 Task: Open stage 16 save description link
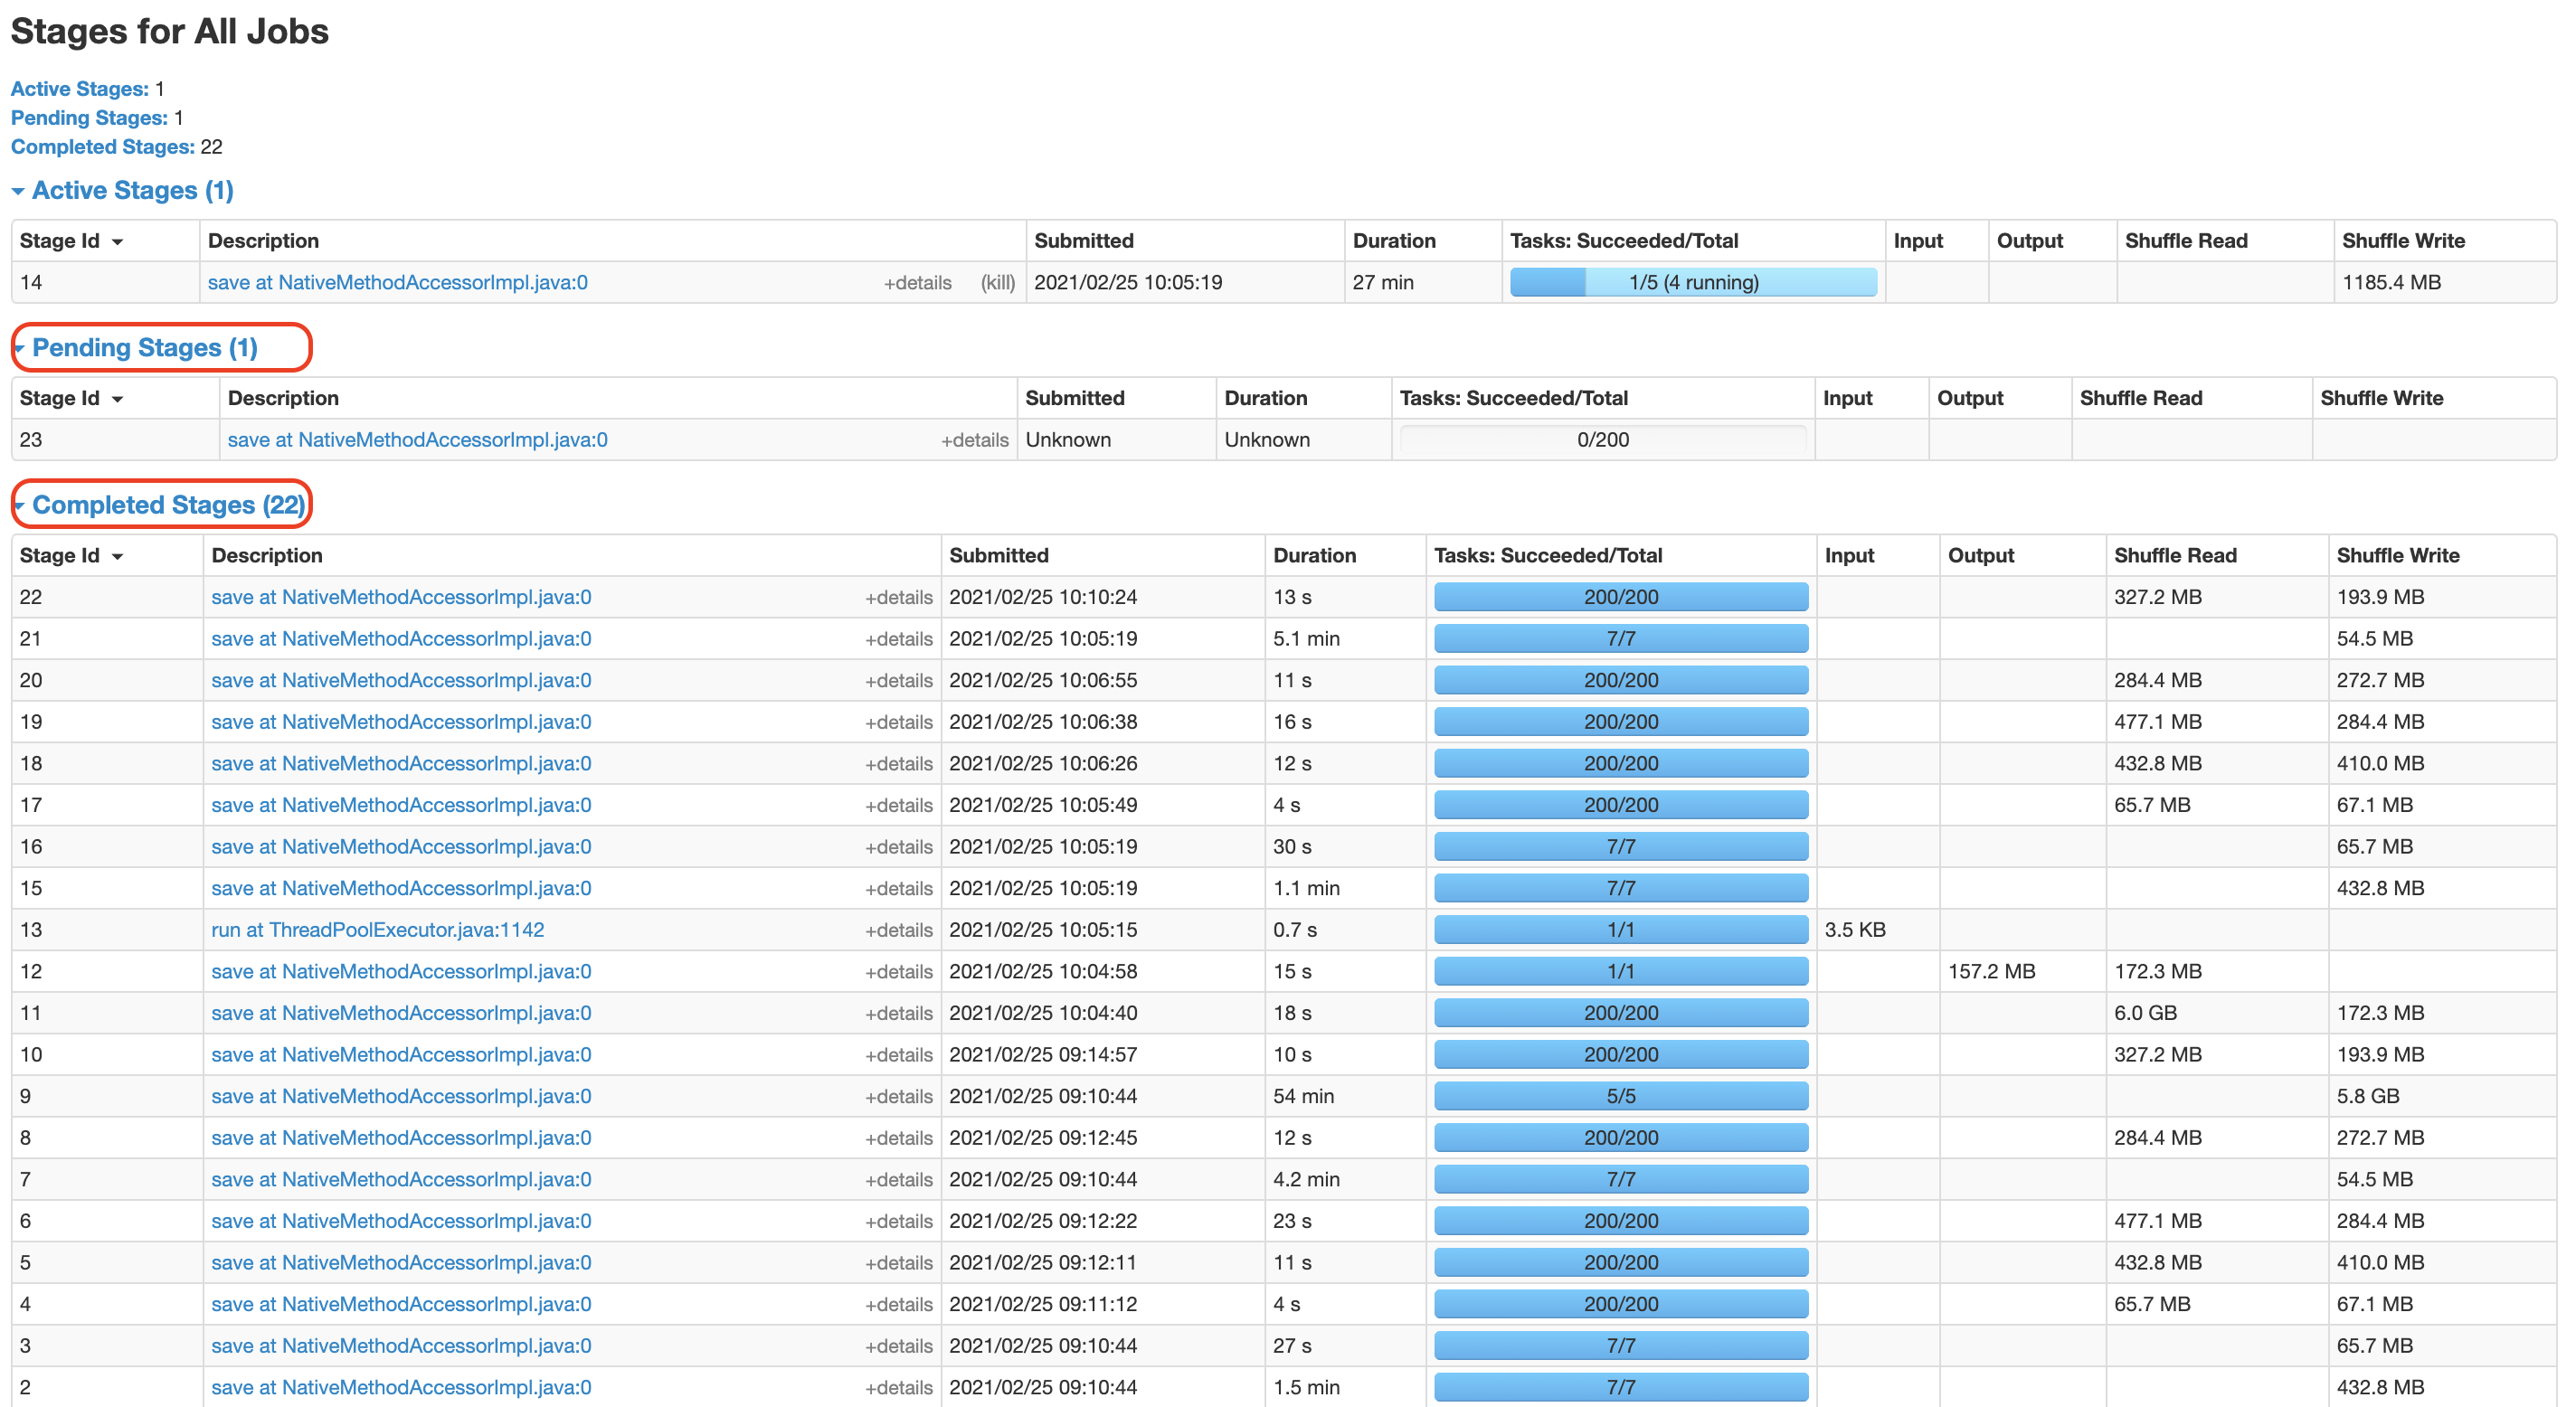401,846
